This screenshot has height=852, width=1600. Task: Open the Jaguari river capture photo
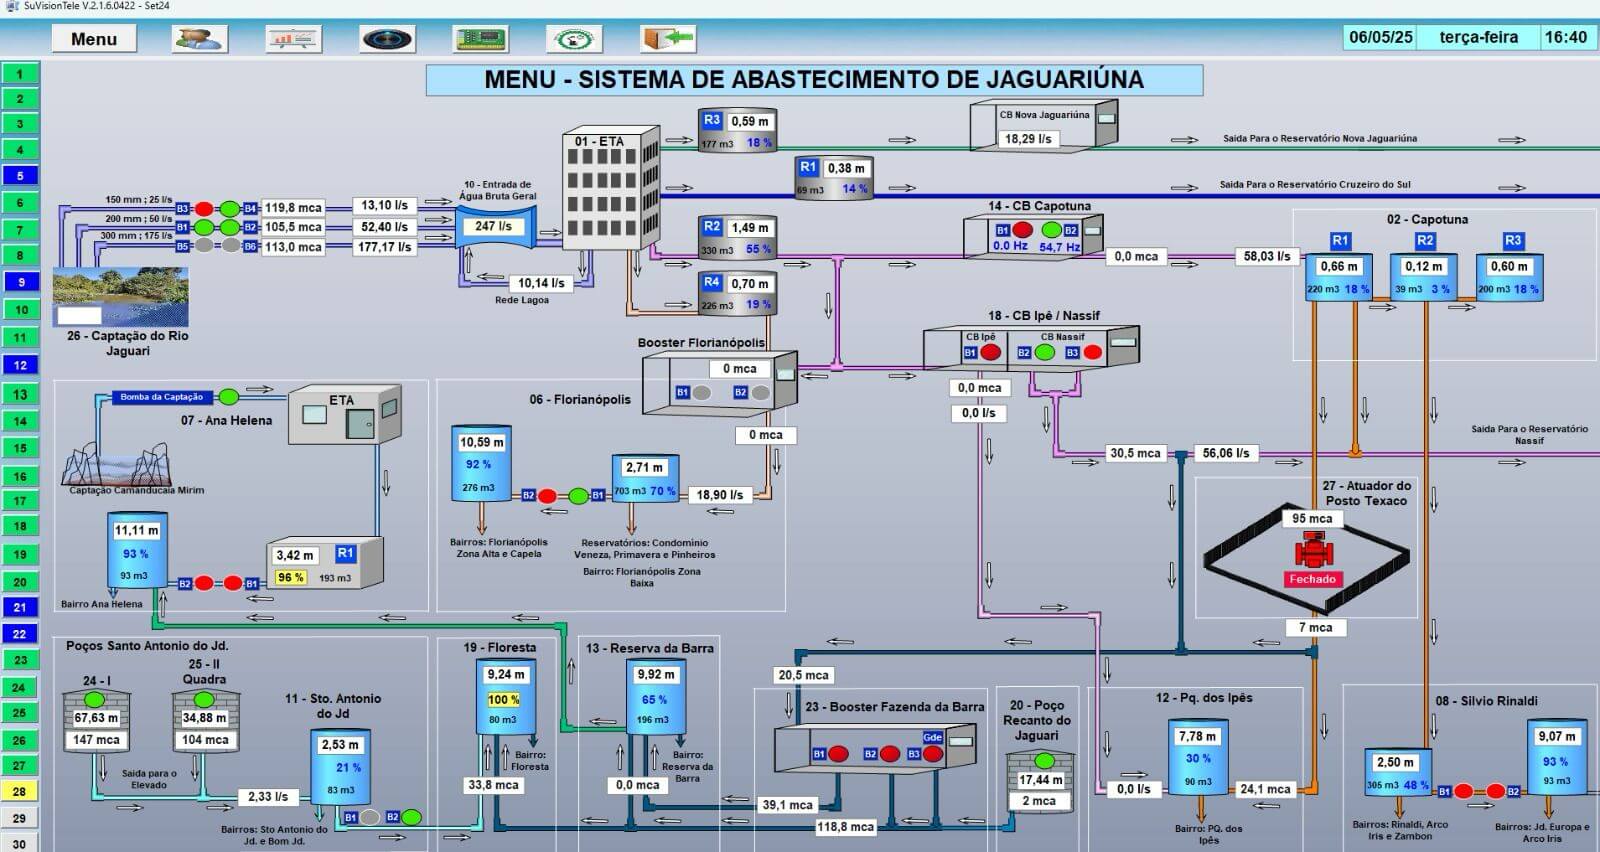click(x=120, y=297)
